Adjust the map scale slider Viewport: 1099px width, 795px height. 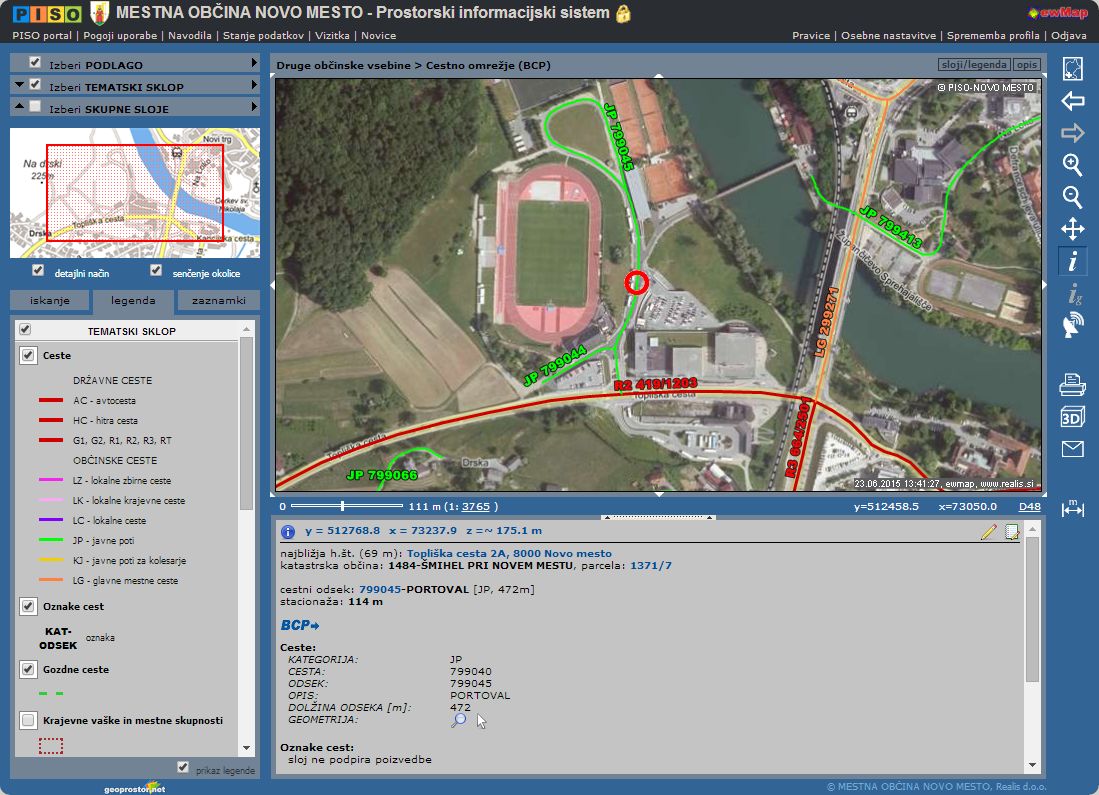click(343, 506)
